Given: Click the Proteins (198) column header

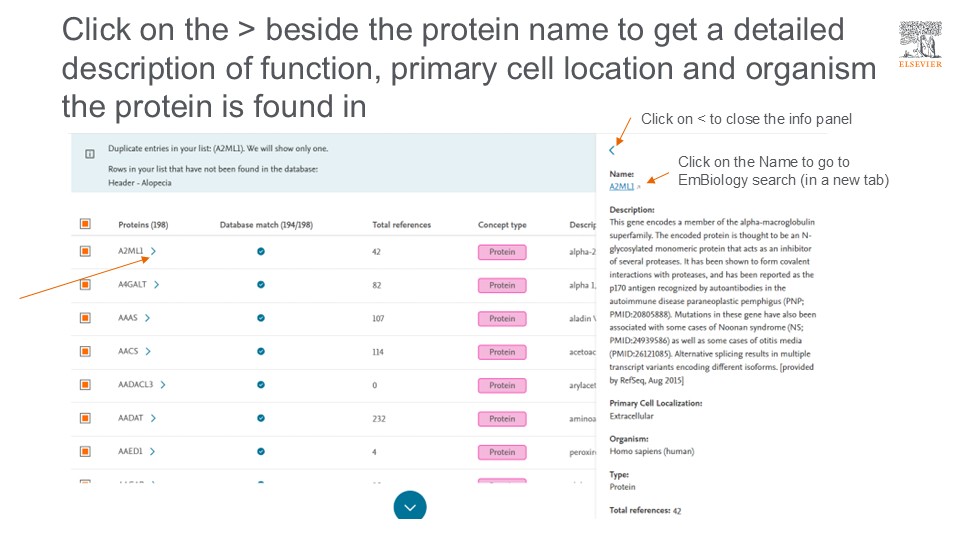Looking at the screenshot, I should pos(143,225).
